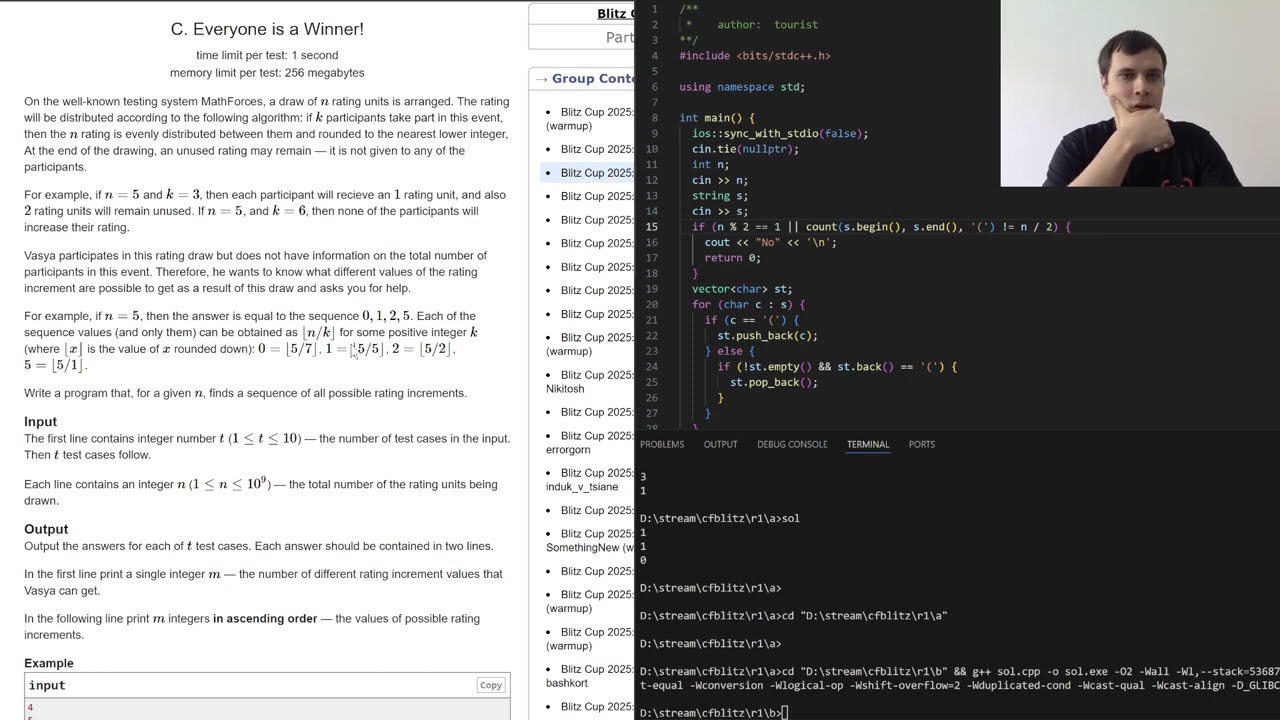Click 'memory limit per test: 256 megabytes'

pyautogui.click(x=267, y=73)
